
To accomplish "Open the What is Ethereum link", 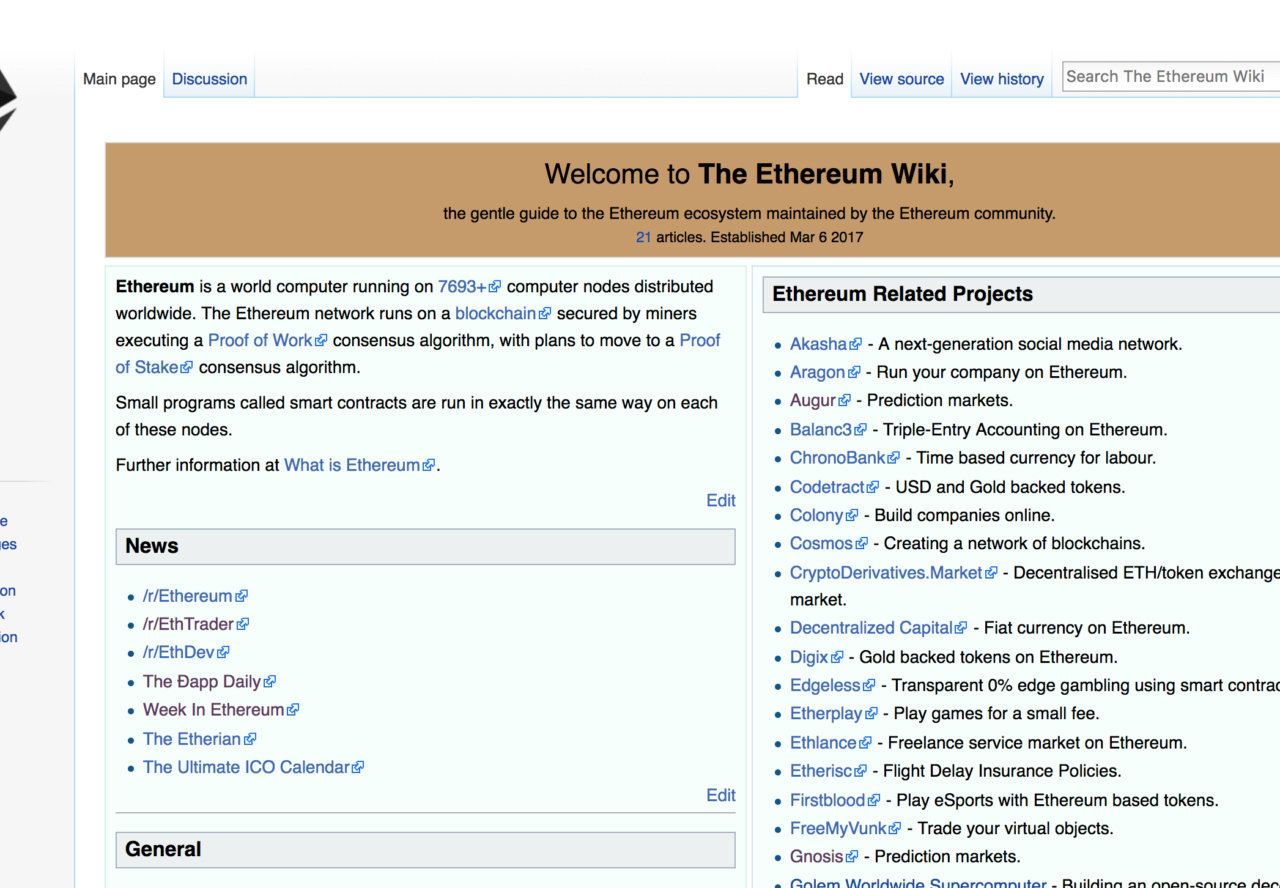I will [352, 465].
